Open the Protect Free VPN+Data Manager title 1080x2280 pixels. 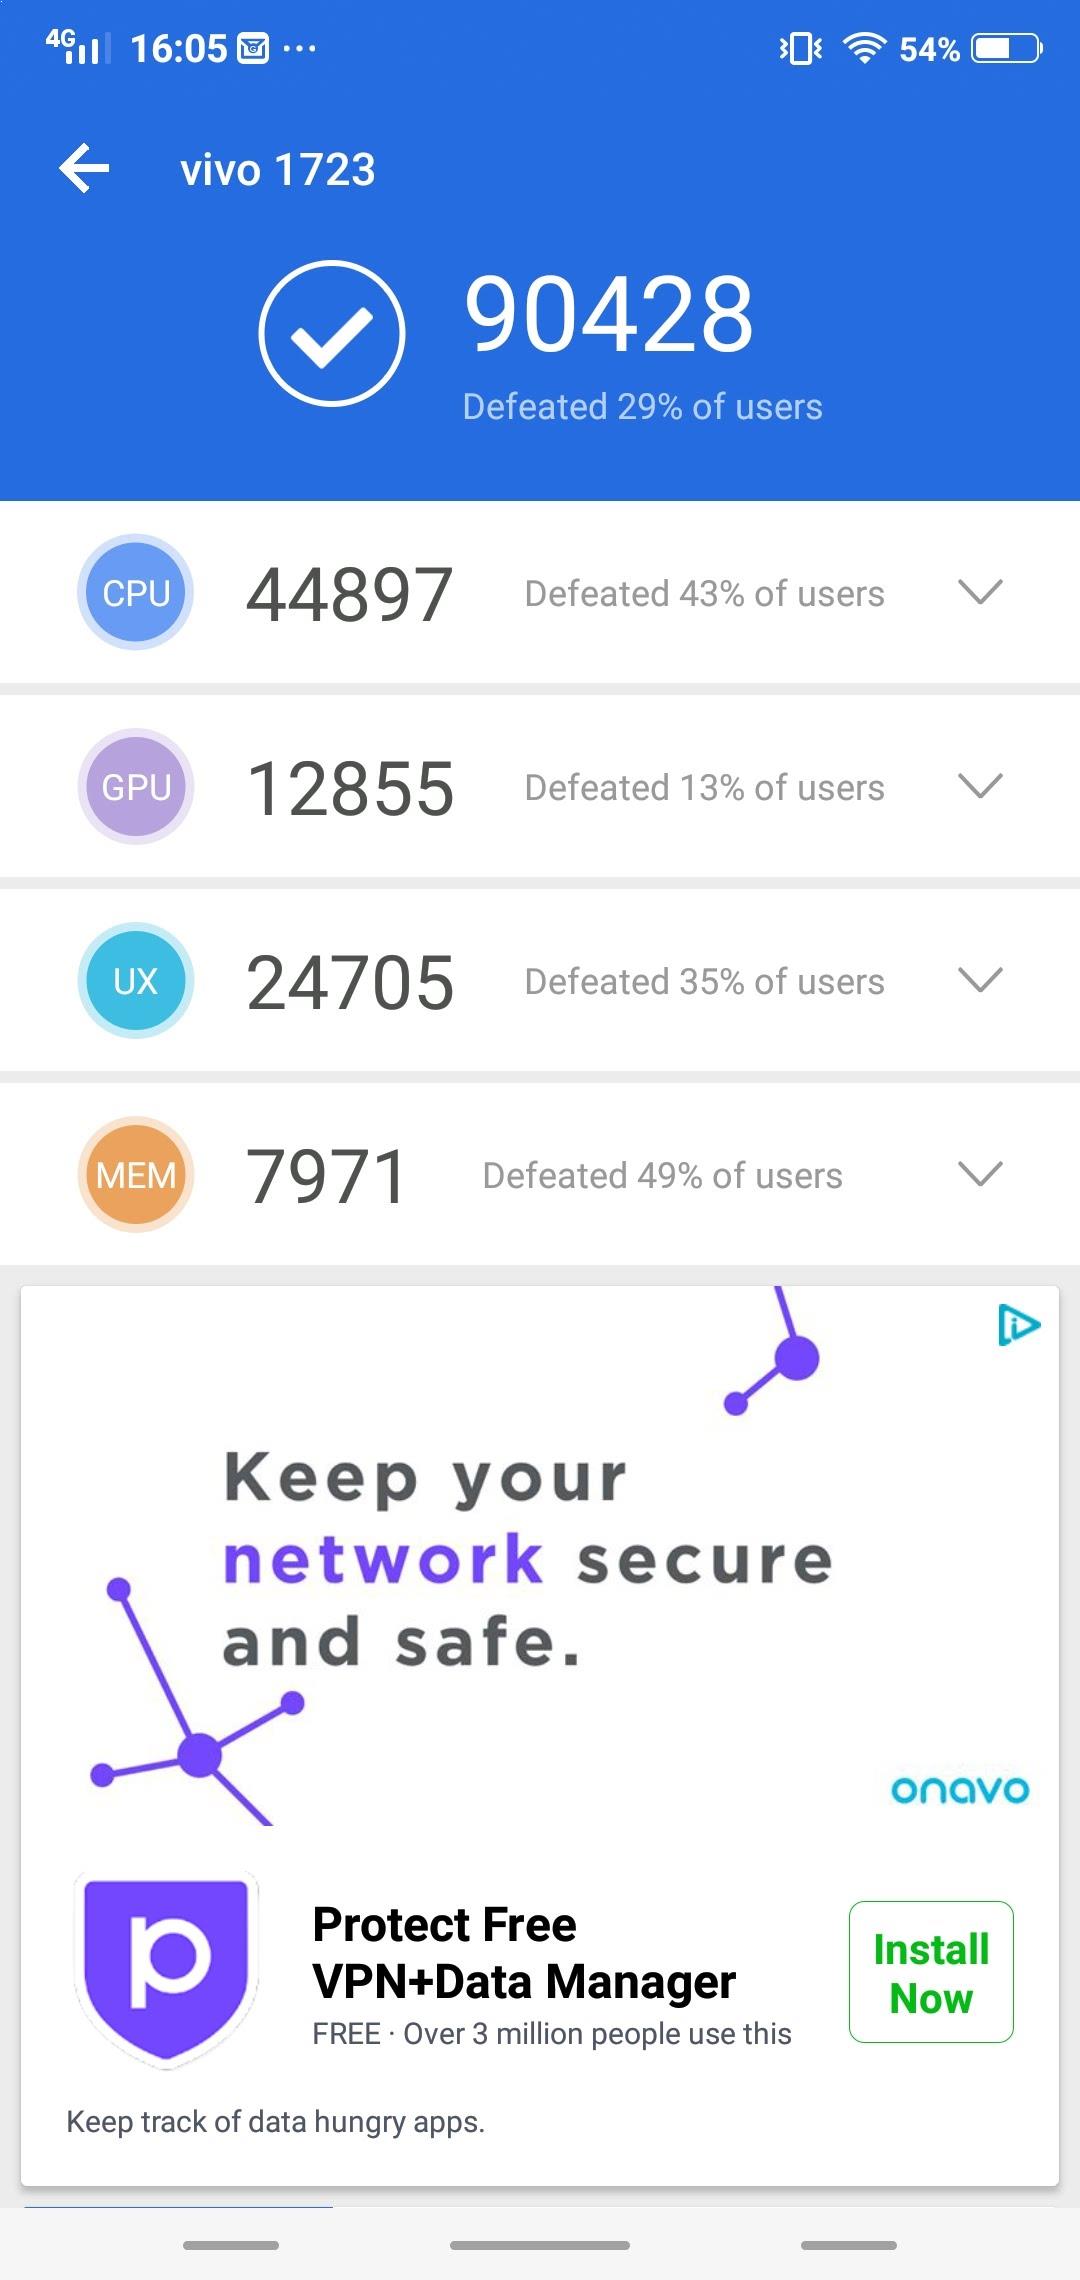pyautogui.click(x=523, y=1952)
